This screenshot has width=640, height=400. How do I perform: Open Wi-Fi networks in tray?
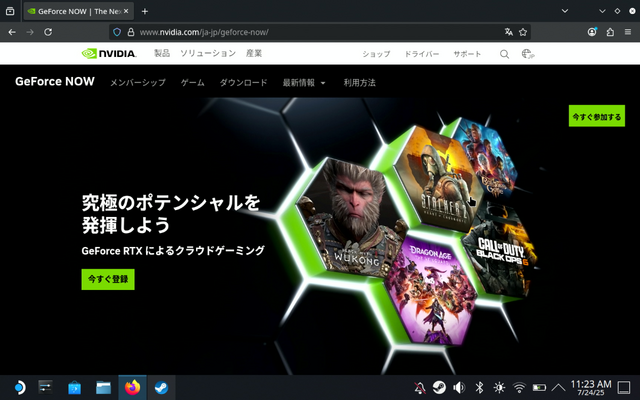519,387
